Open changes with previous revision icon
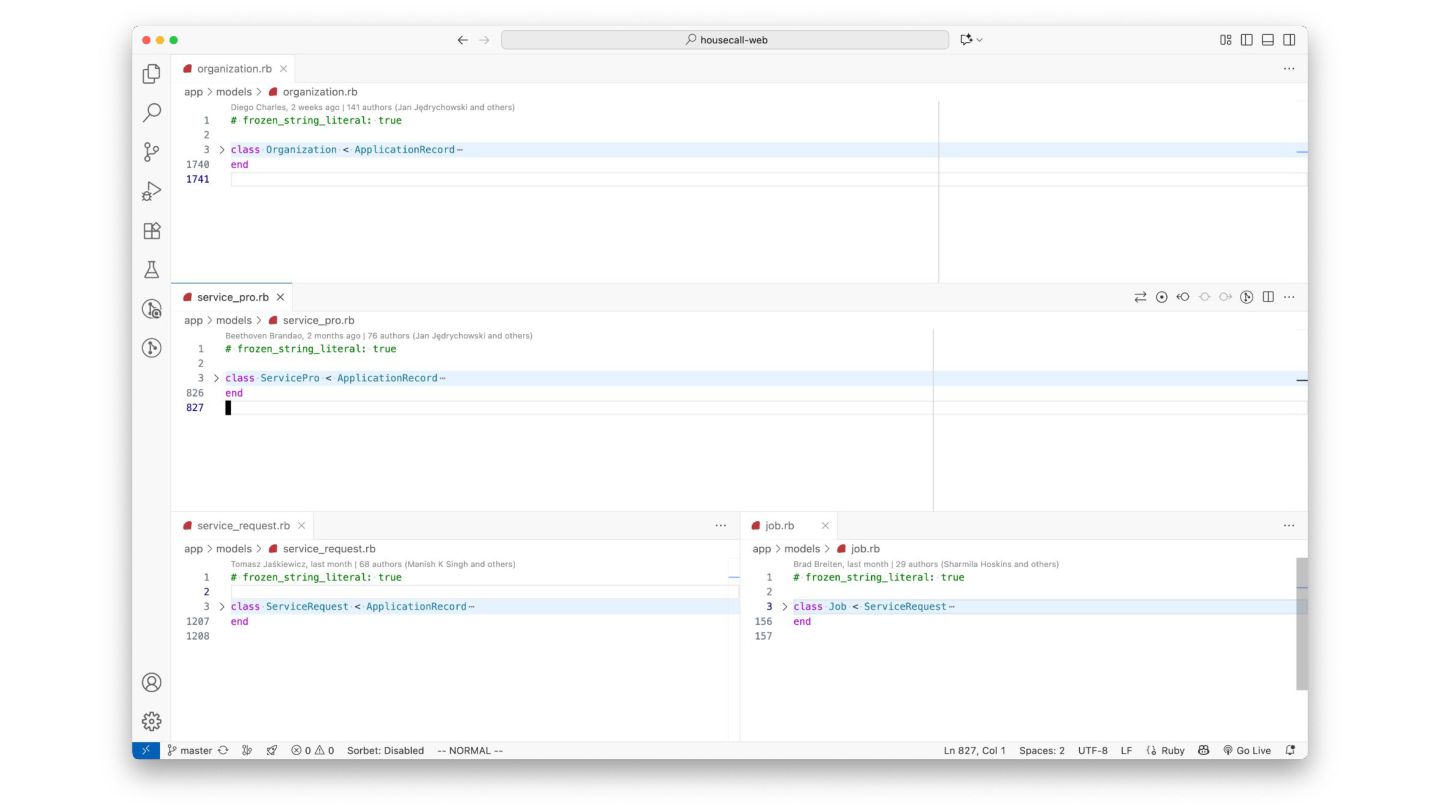Image resolution: width=1440 pixels, height=810 pixels. (1183, 297)
